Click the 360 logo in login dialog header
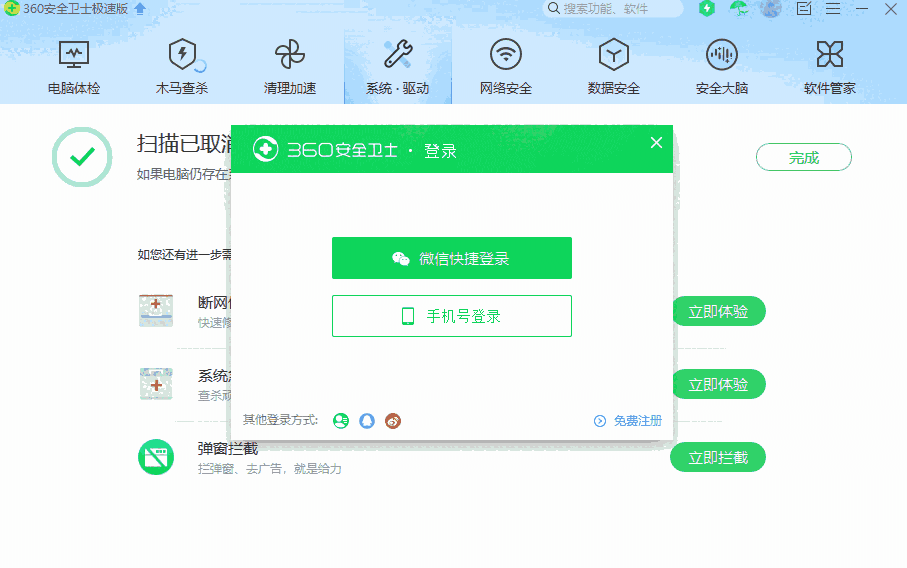The width and height of the screenshot is (907, 568). [x=266, y=149]
